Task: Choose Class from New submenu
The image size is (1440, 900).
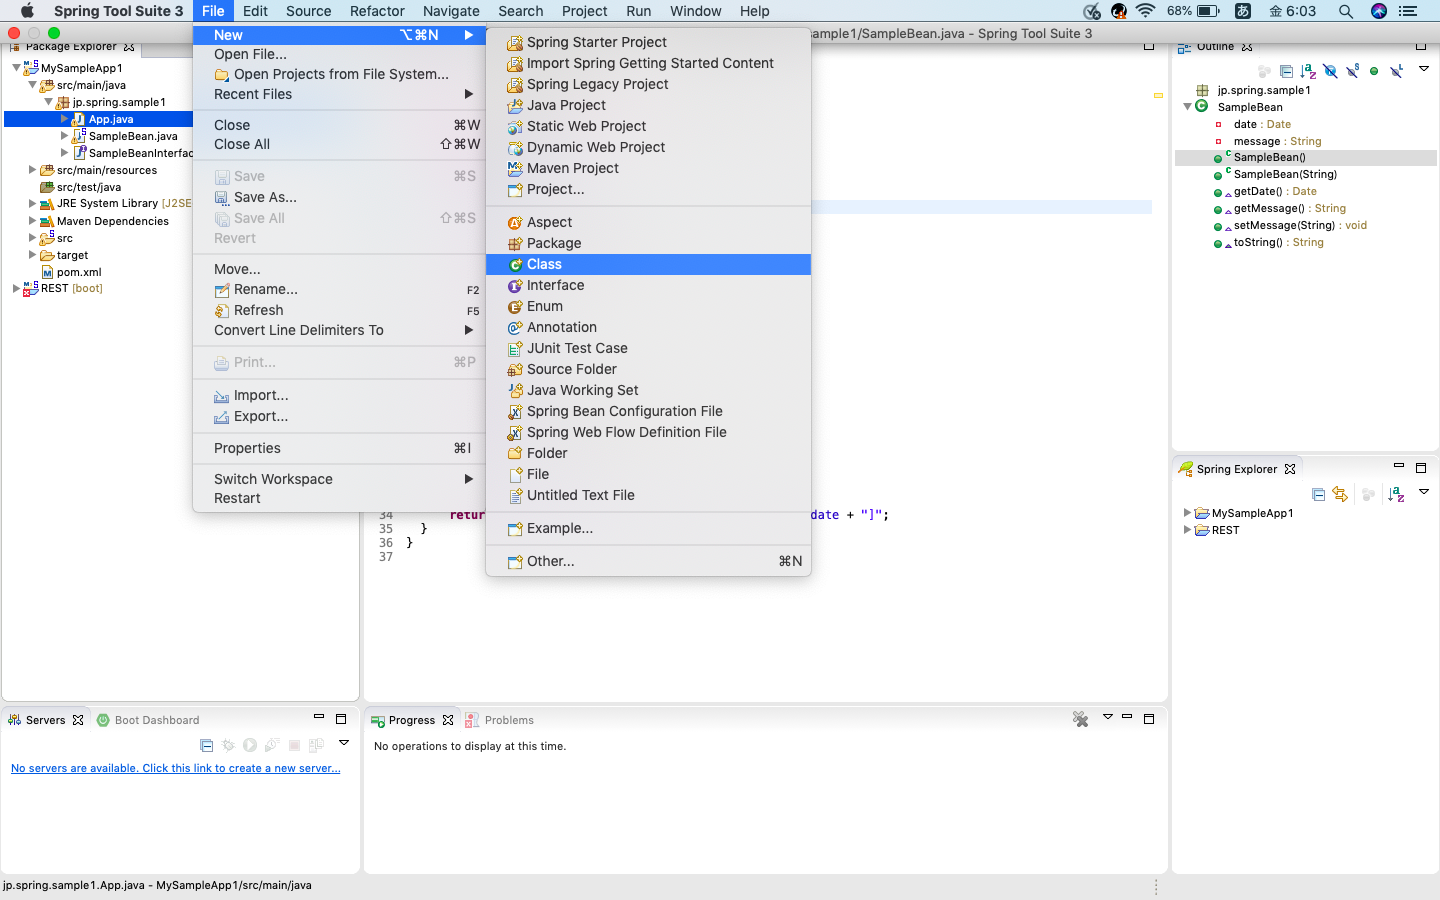Action: [x=648, y=264]
